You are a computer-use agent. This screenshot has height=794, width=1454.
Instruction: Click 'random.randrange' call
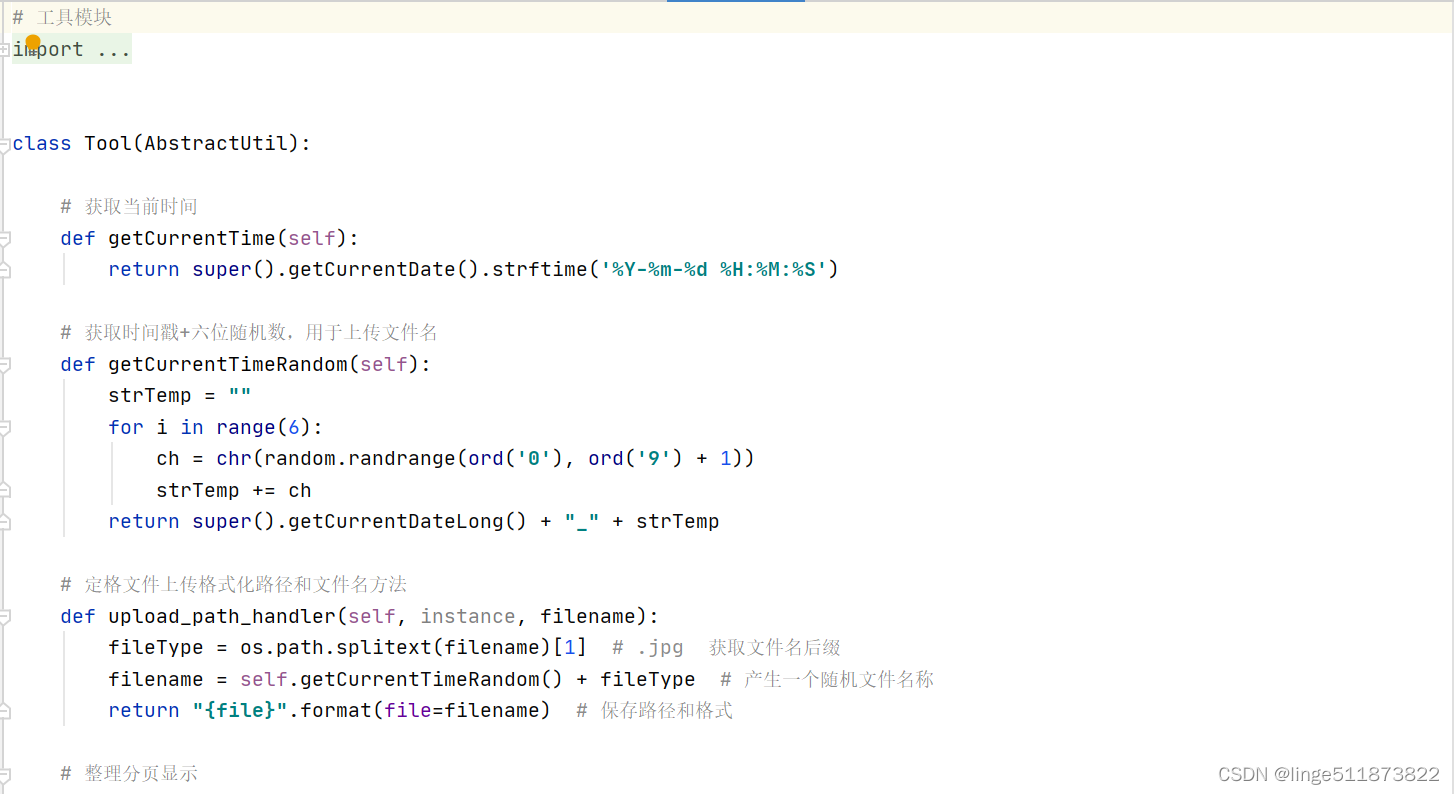tap(360, 458)
